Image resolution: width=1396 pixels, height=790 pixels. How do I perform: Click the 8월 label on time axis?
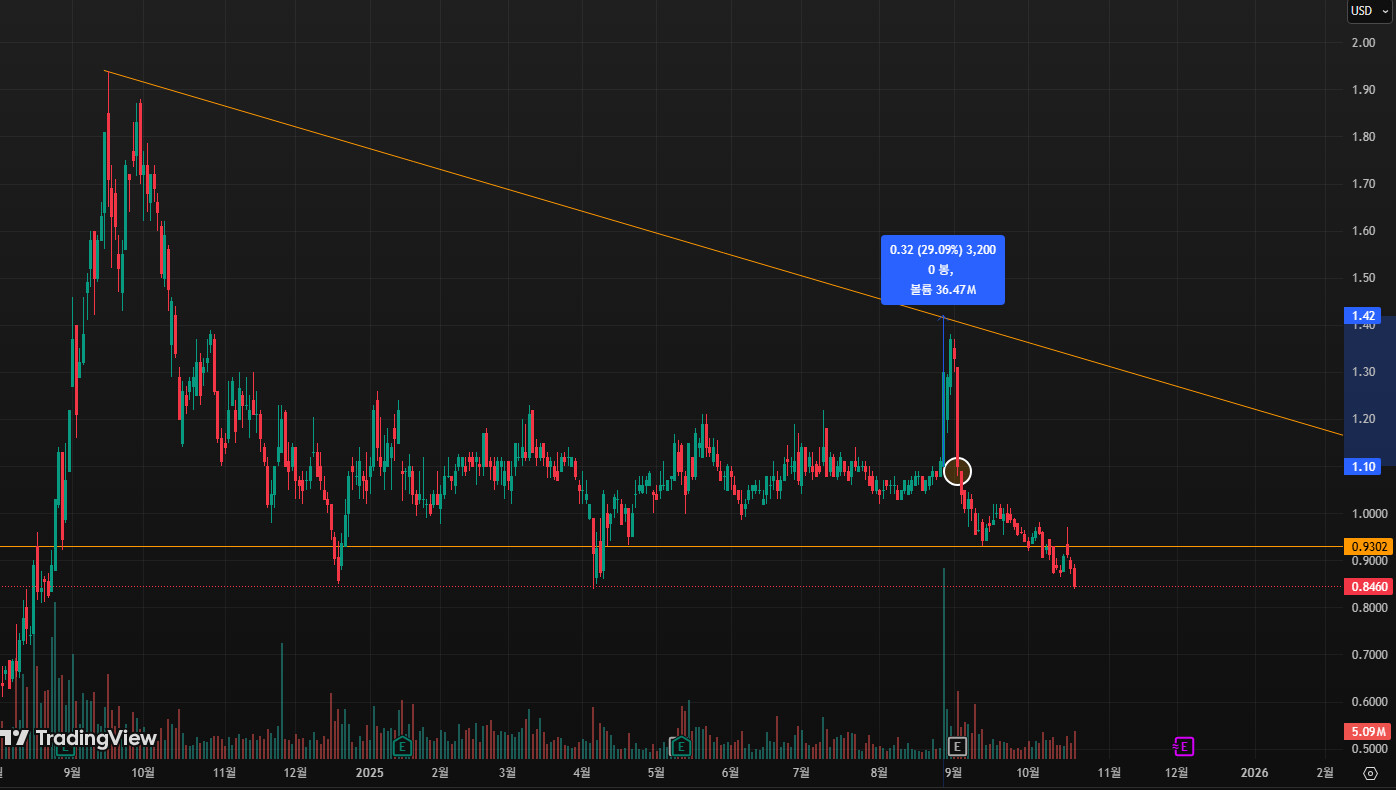click(x=879, y=773)
